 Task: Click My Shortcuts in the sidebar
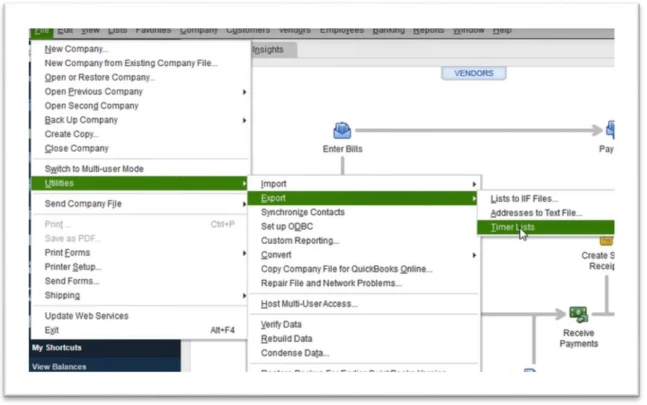tap(57, 348)
